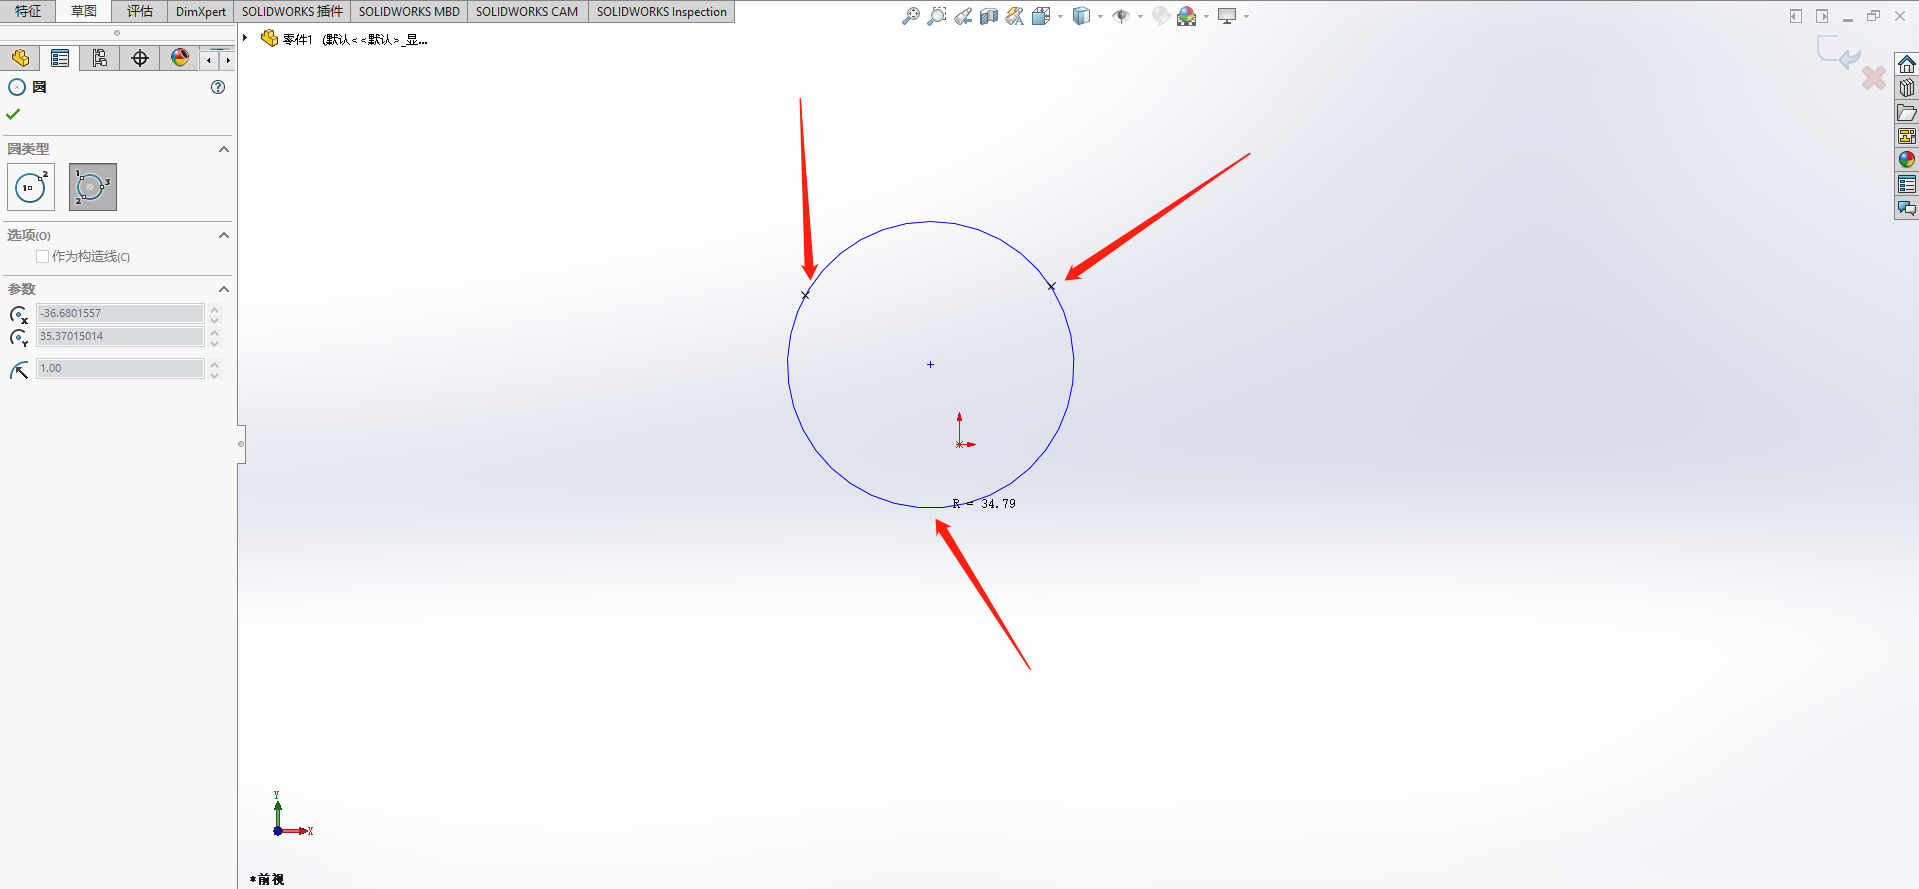Click the 零件1 part name
This screenshot has width=1919, height=889.
297,39
